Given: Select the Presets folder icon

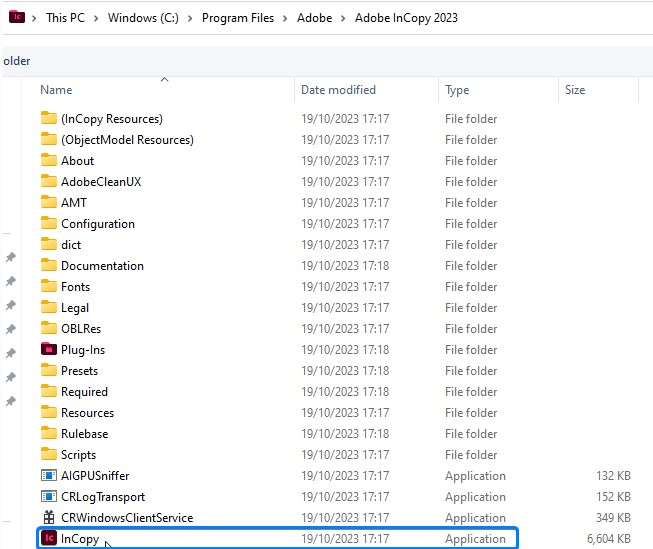Looking at the screenshot, I should 49,370.
